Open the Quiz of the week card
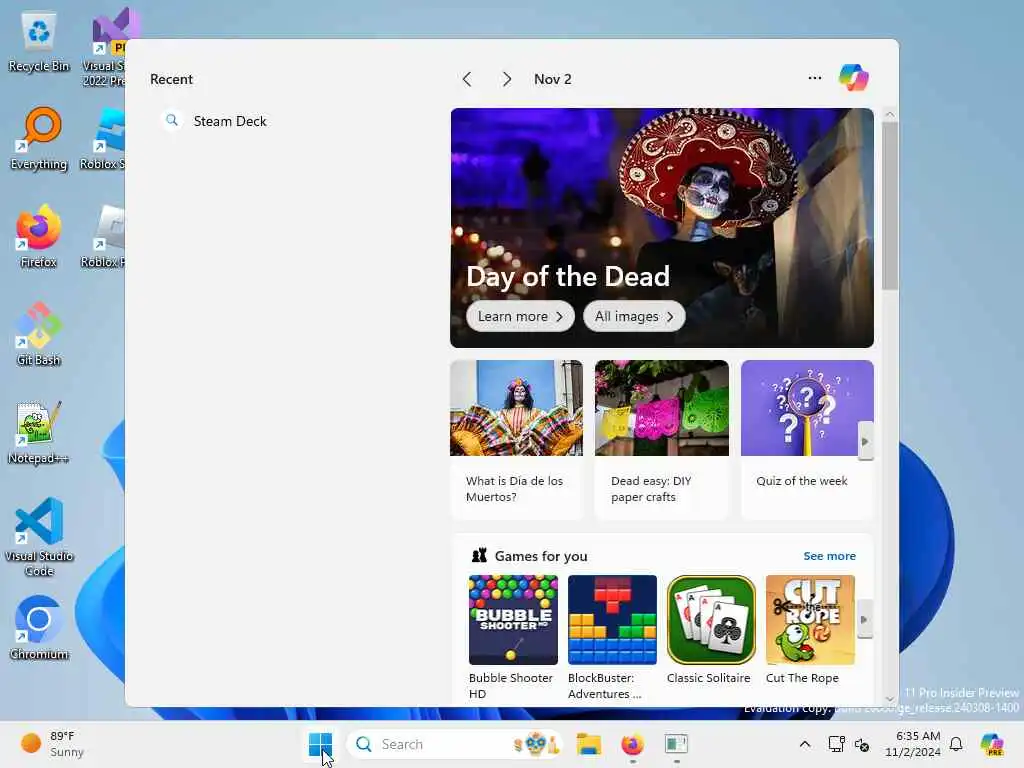This screenshot has width=1024, height=768. [807, 439]
